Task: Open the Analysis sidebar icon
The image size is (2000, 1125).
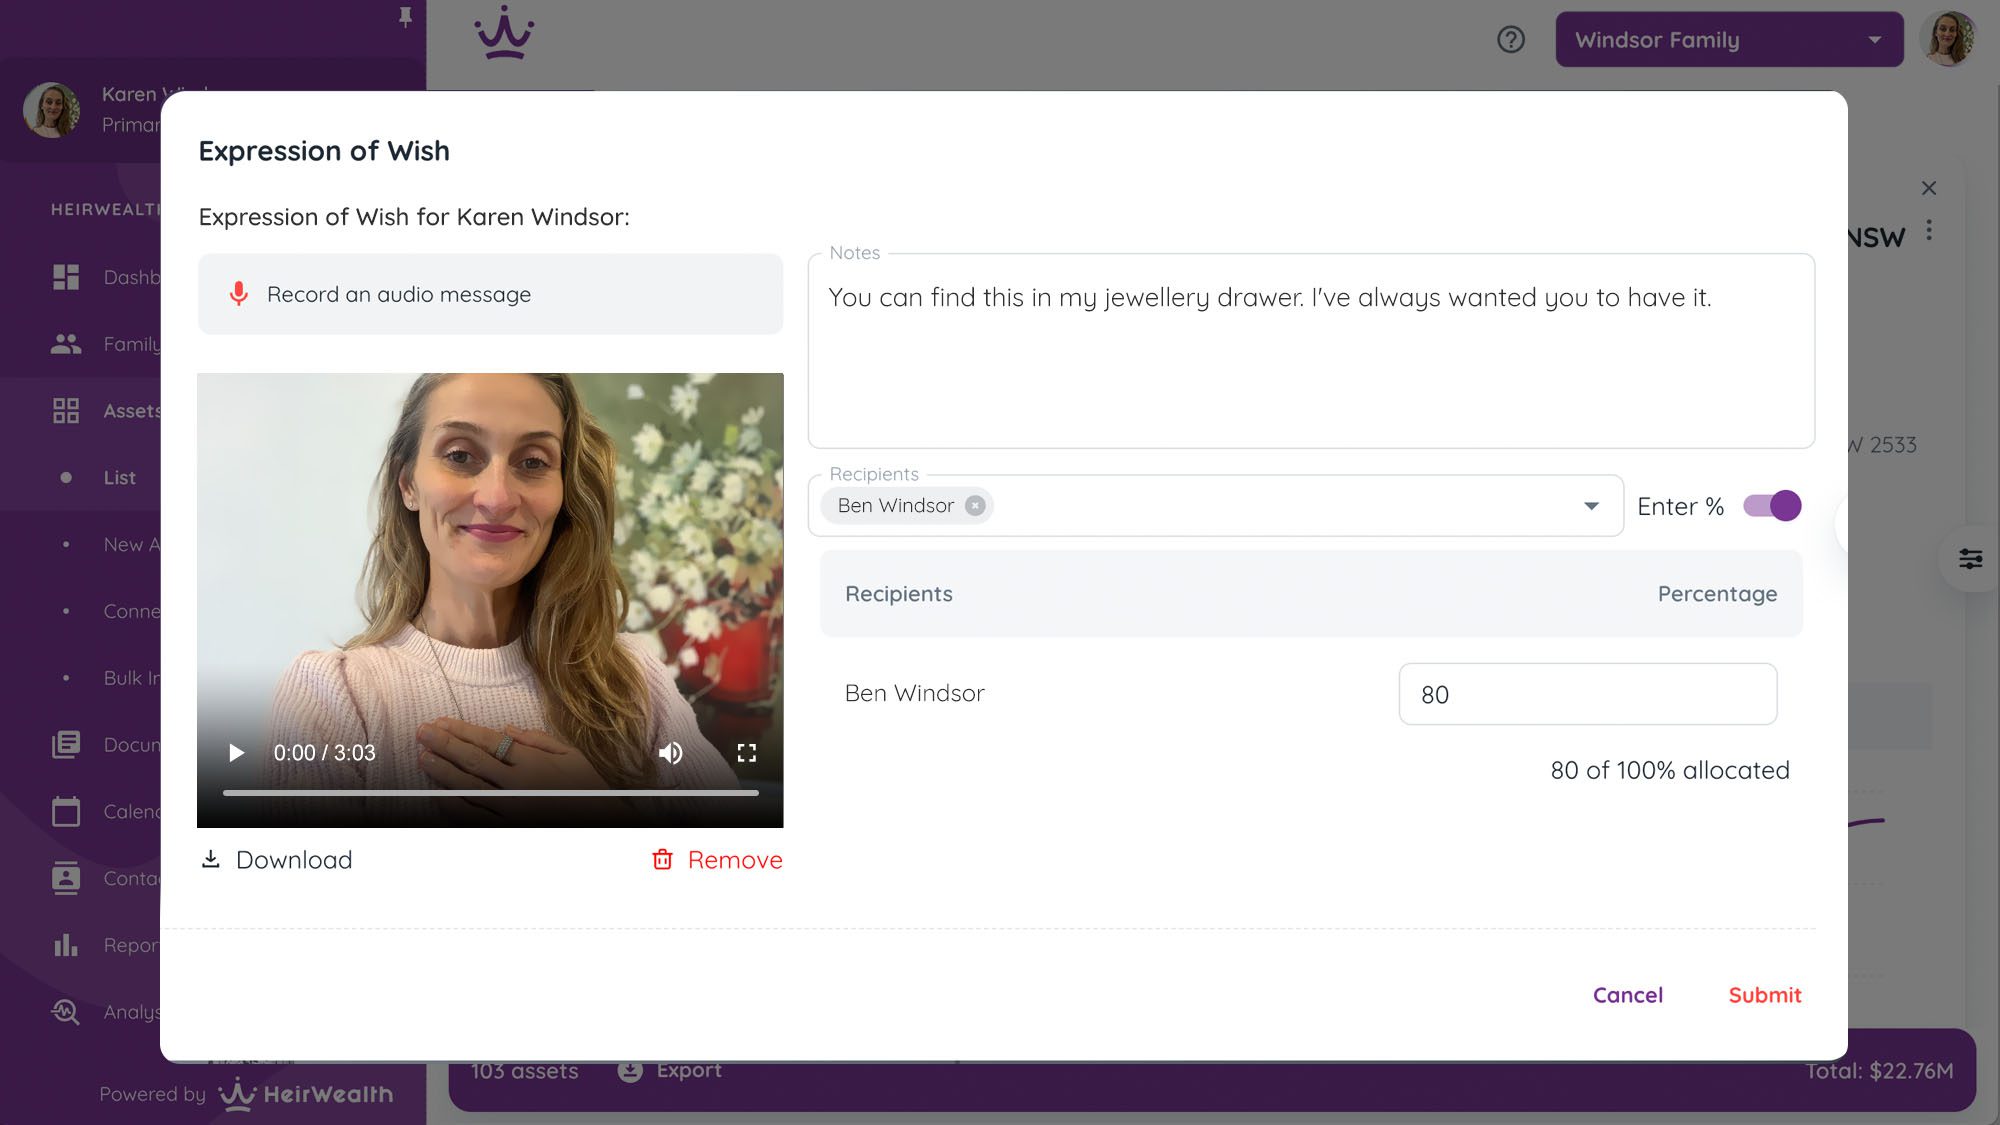Action: click(66, 1012)
